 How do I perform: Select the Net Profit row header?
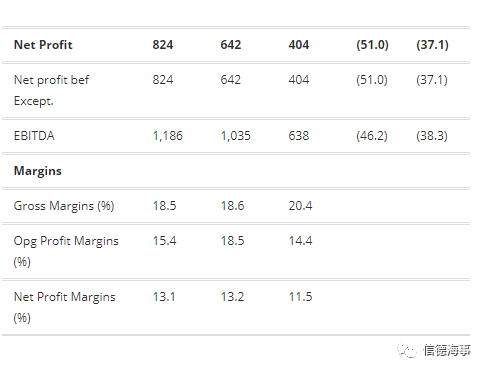click(x=43, y=45)
